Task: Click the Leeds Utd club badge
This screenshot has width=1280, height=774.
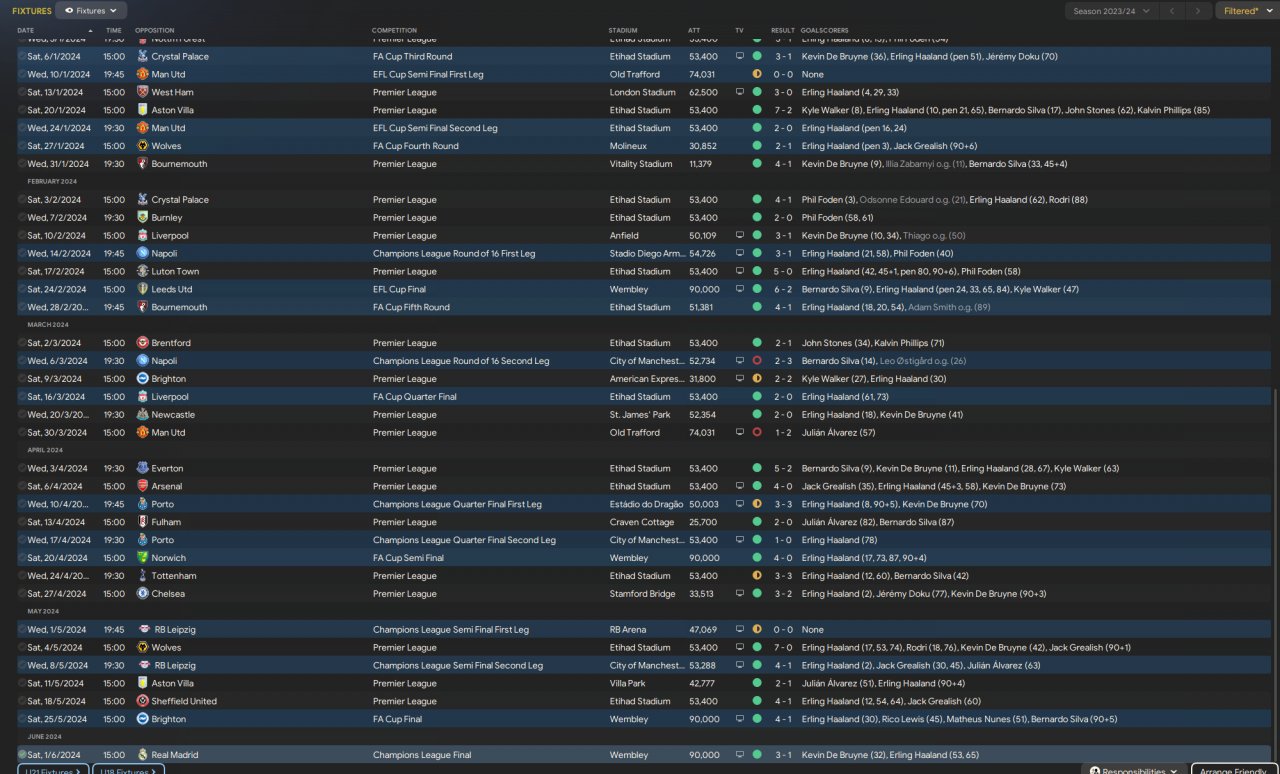Action: tap(142, 290)
